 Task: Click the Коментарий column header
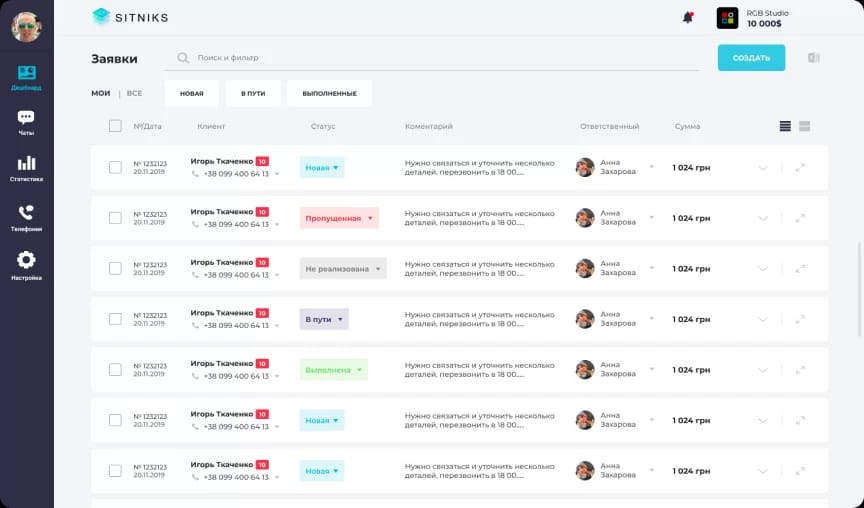coord(429,126)
